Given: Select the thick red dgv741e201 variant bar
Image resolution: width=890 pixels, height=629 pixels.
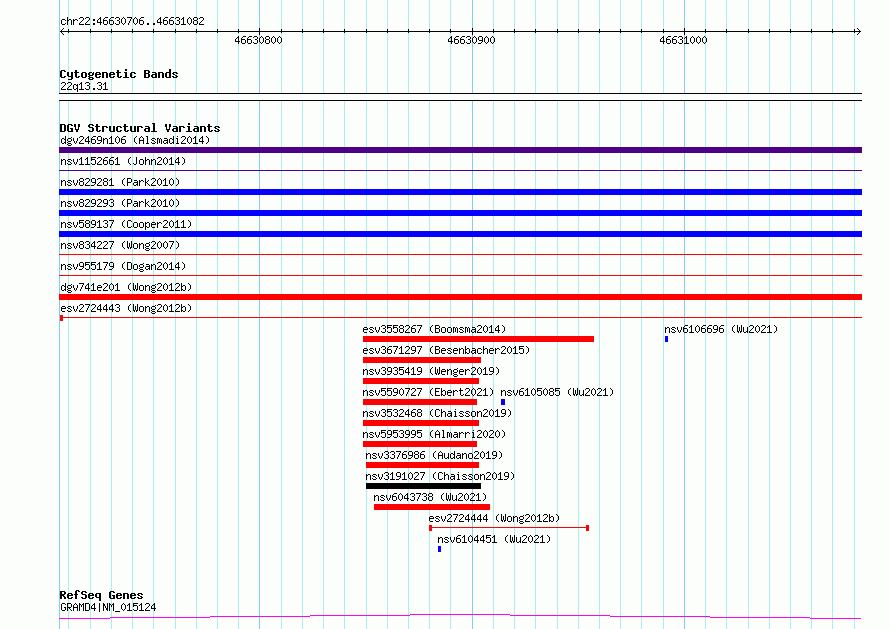Looking at the screenshot, I should coord(460,297).
